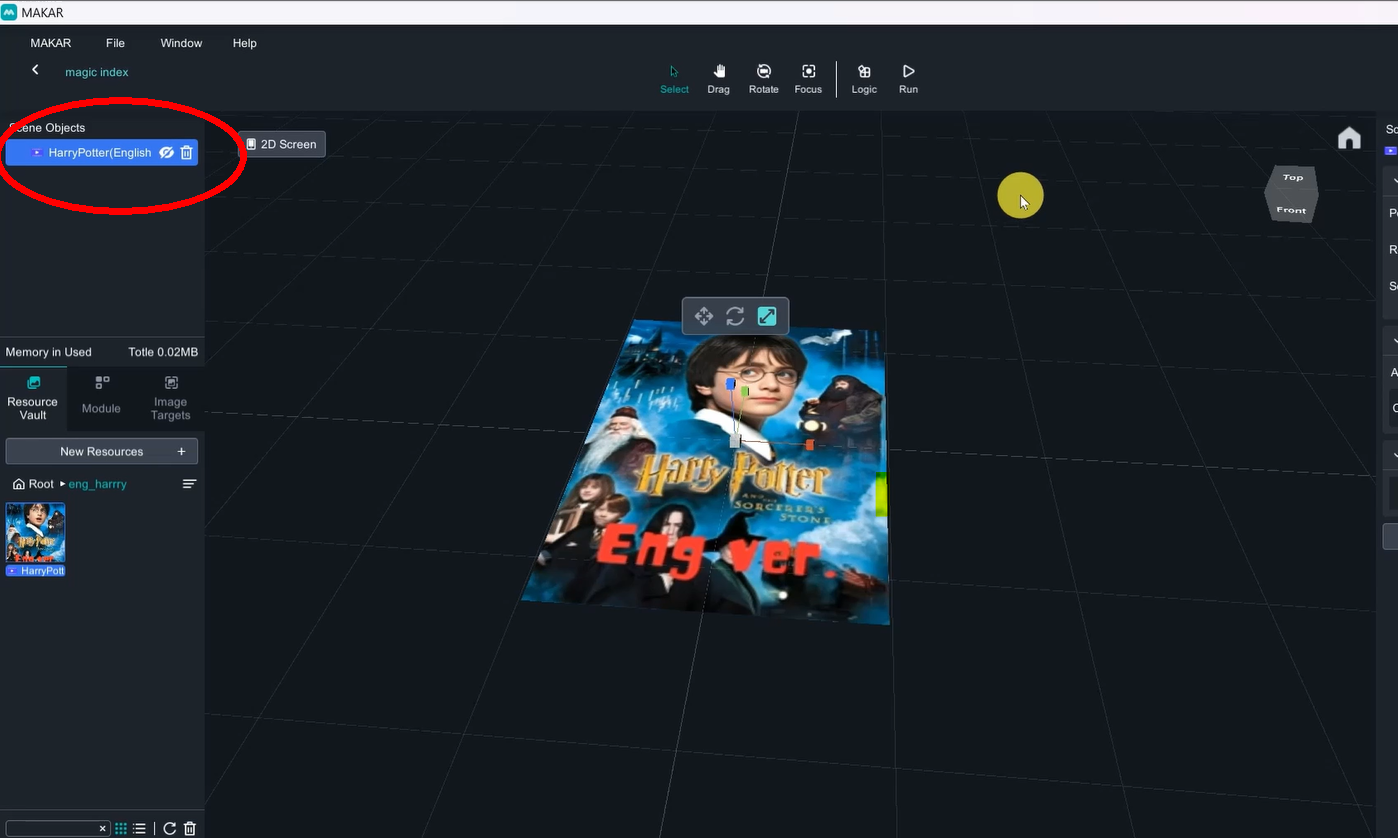
Task: Switch resources to grid view
Action: click(x=121, y=828)
